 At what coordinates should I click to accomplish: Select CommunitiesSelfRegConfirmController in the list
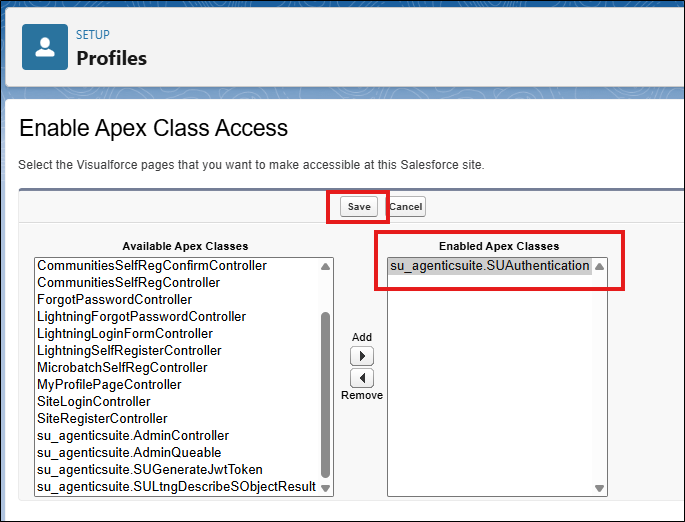point(152,266)
